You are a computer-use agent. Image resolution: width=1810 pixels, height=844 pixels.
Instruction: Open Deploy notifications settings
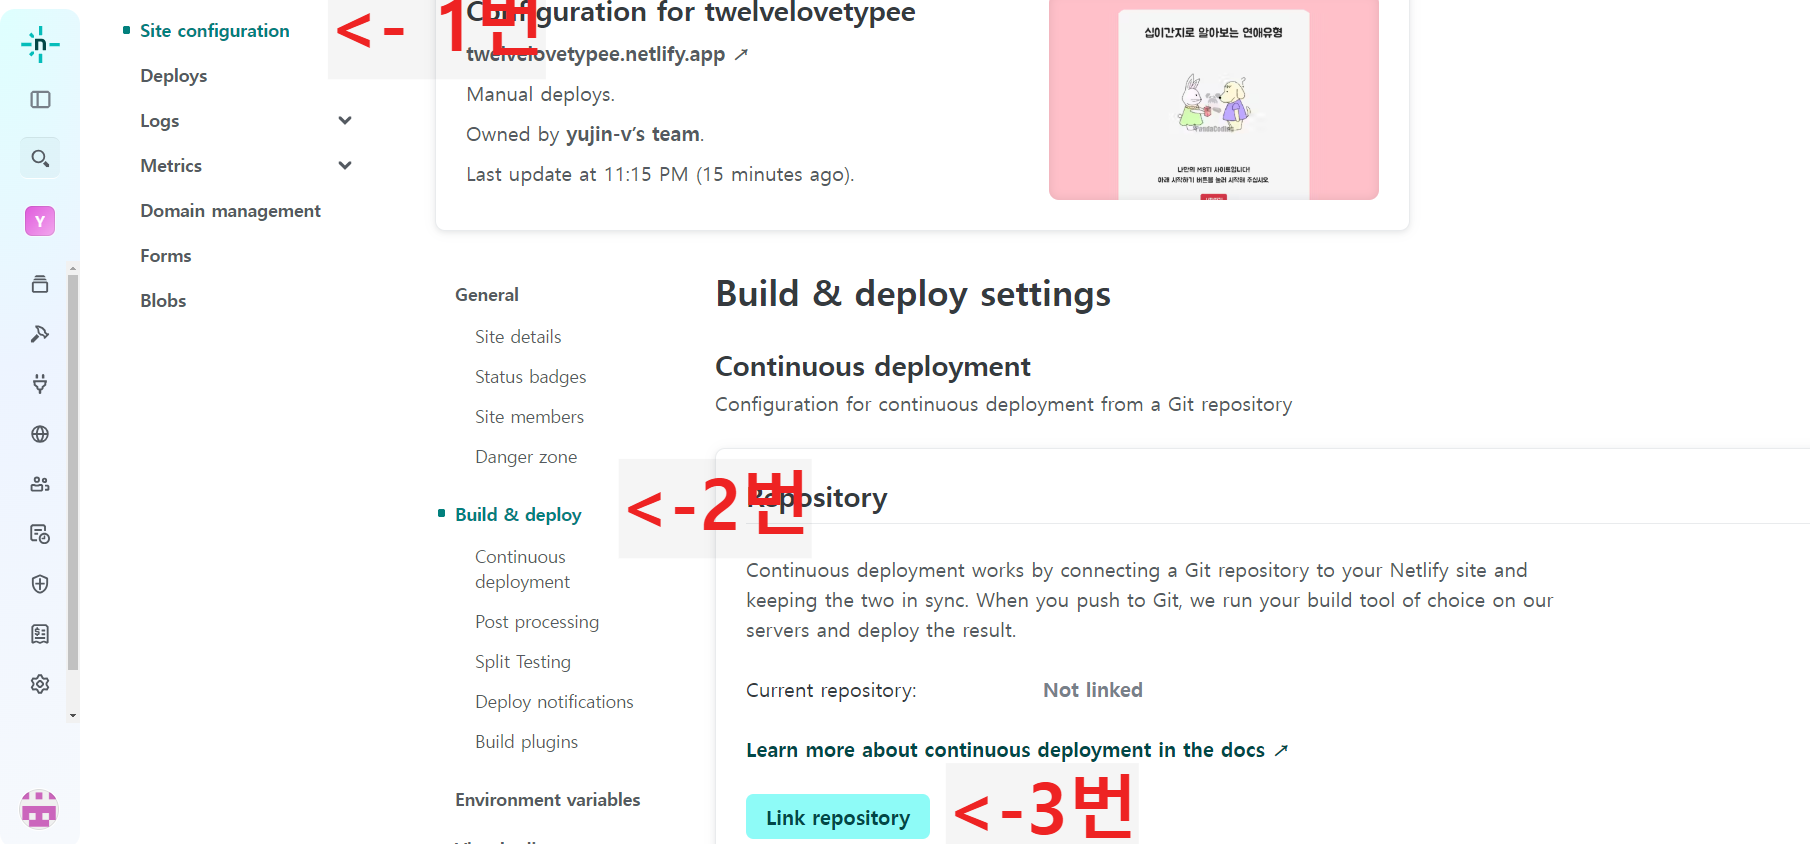click(554, 702)
